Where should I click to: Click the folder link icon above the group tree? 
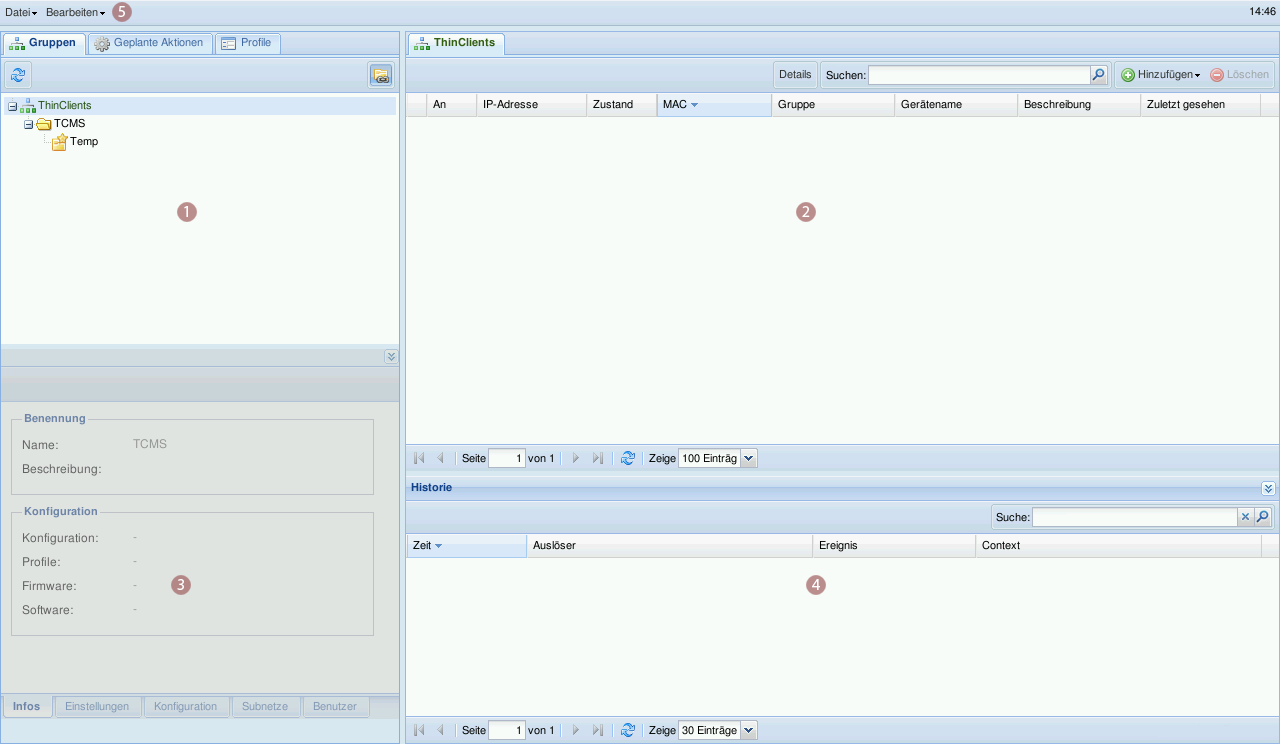point(380,75)
